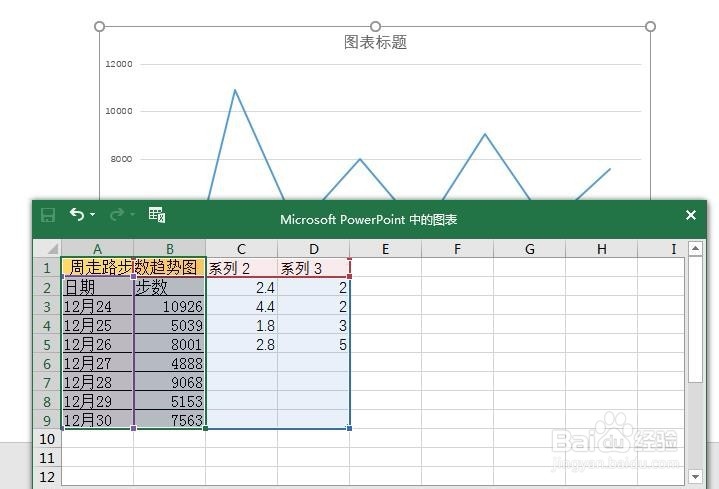
Task: Click the Save icon in chart data window
Action: [x=48, y=215]
